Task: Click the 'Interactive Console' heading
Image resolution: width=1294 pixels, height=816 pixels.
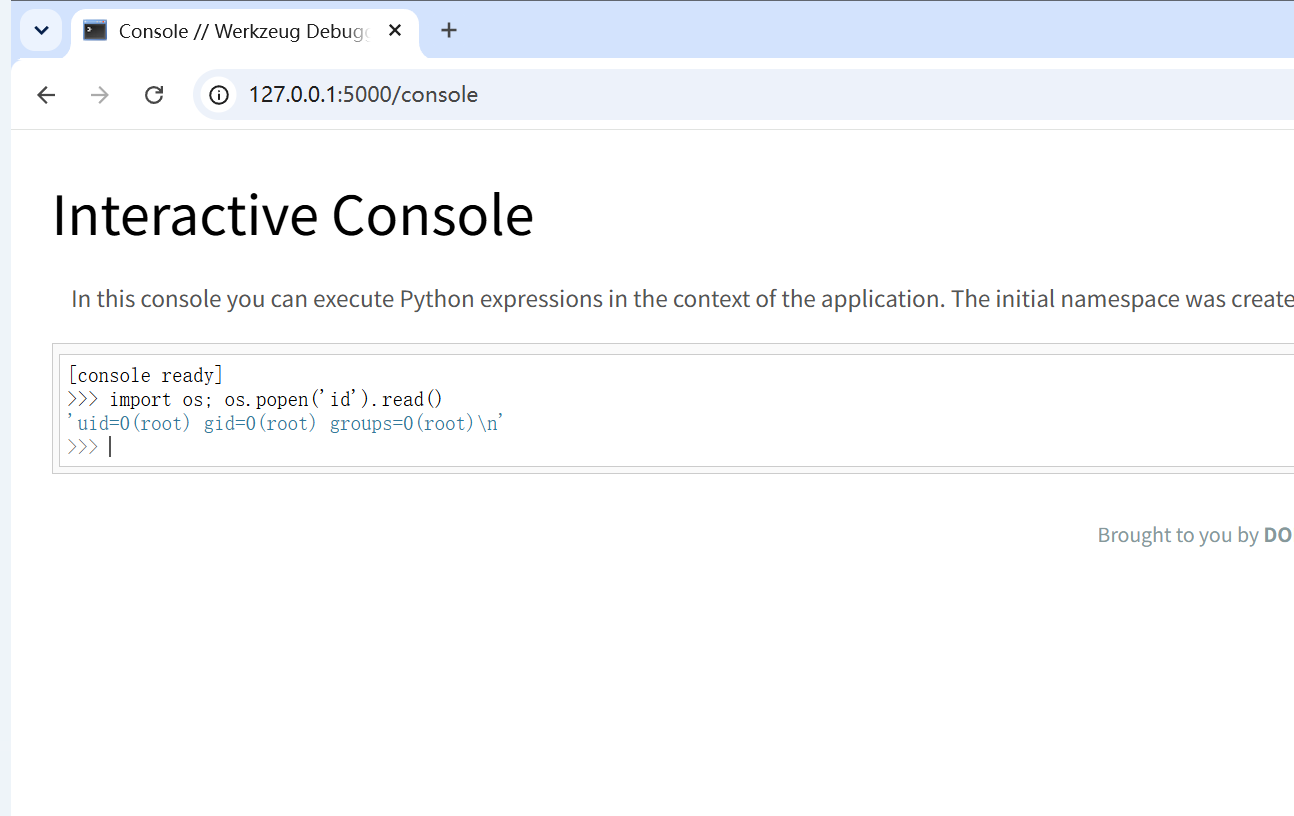Action: click(293, 215)
